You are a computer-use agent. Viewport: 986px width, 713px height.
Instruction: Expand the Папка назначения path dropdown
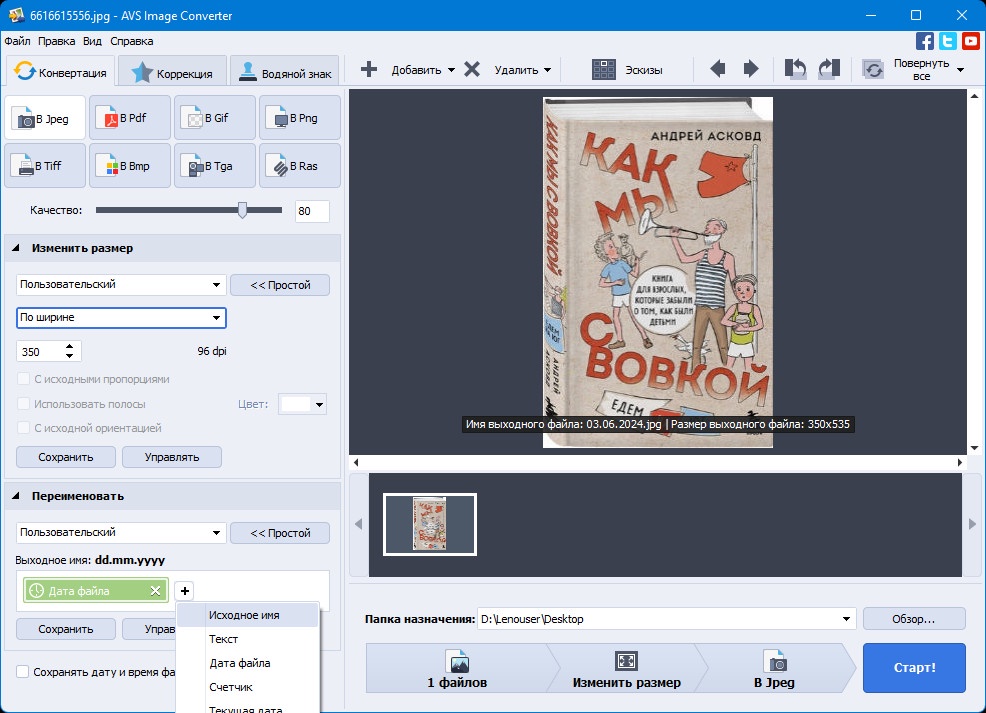pos(846,619)
